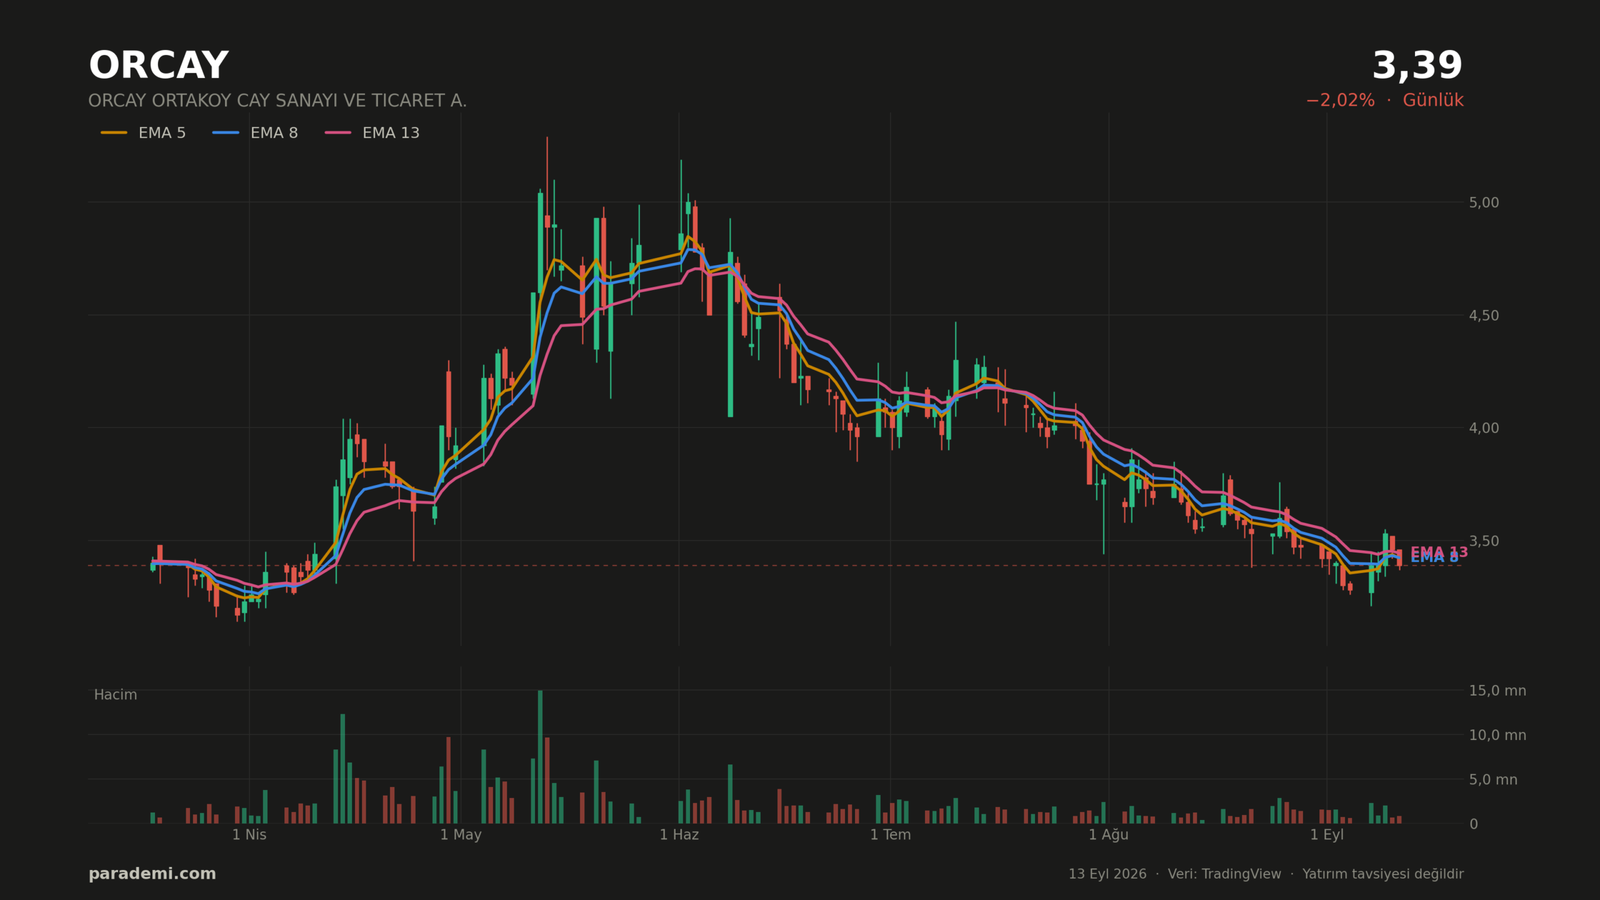Click the "Hacim" volume panel label

click(x=115, y=695)
